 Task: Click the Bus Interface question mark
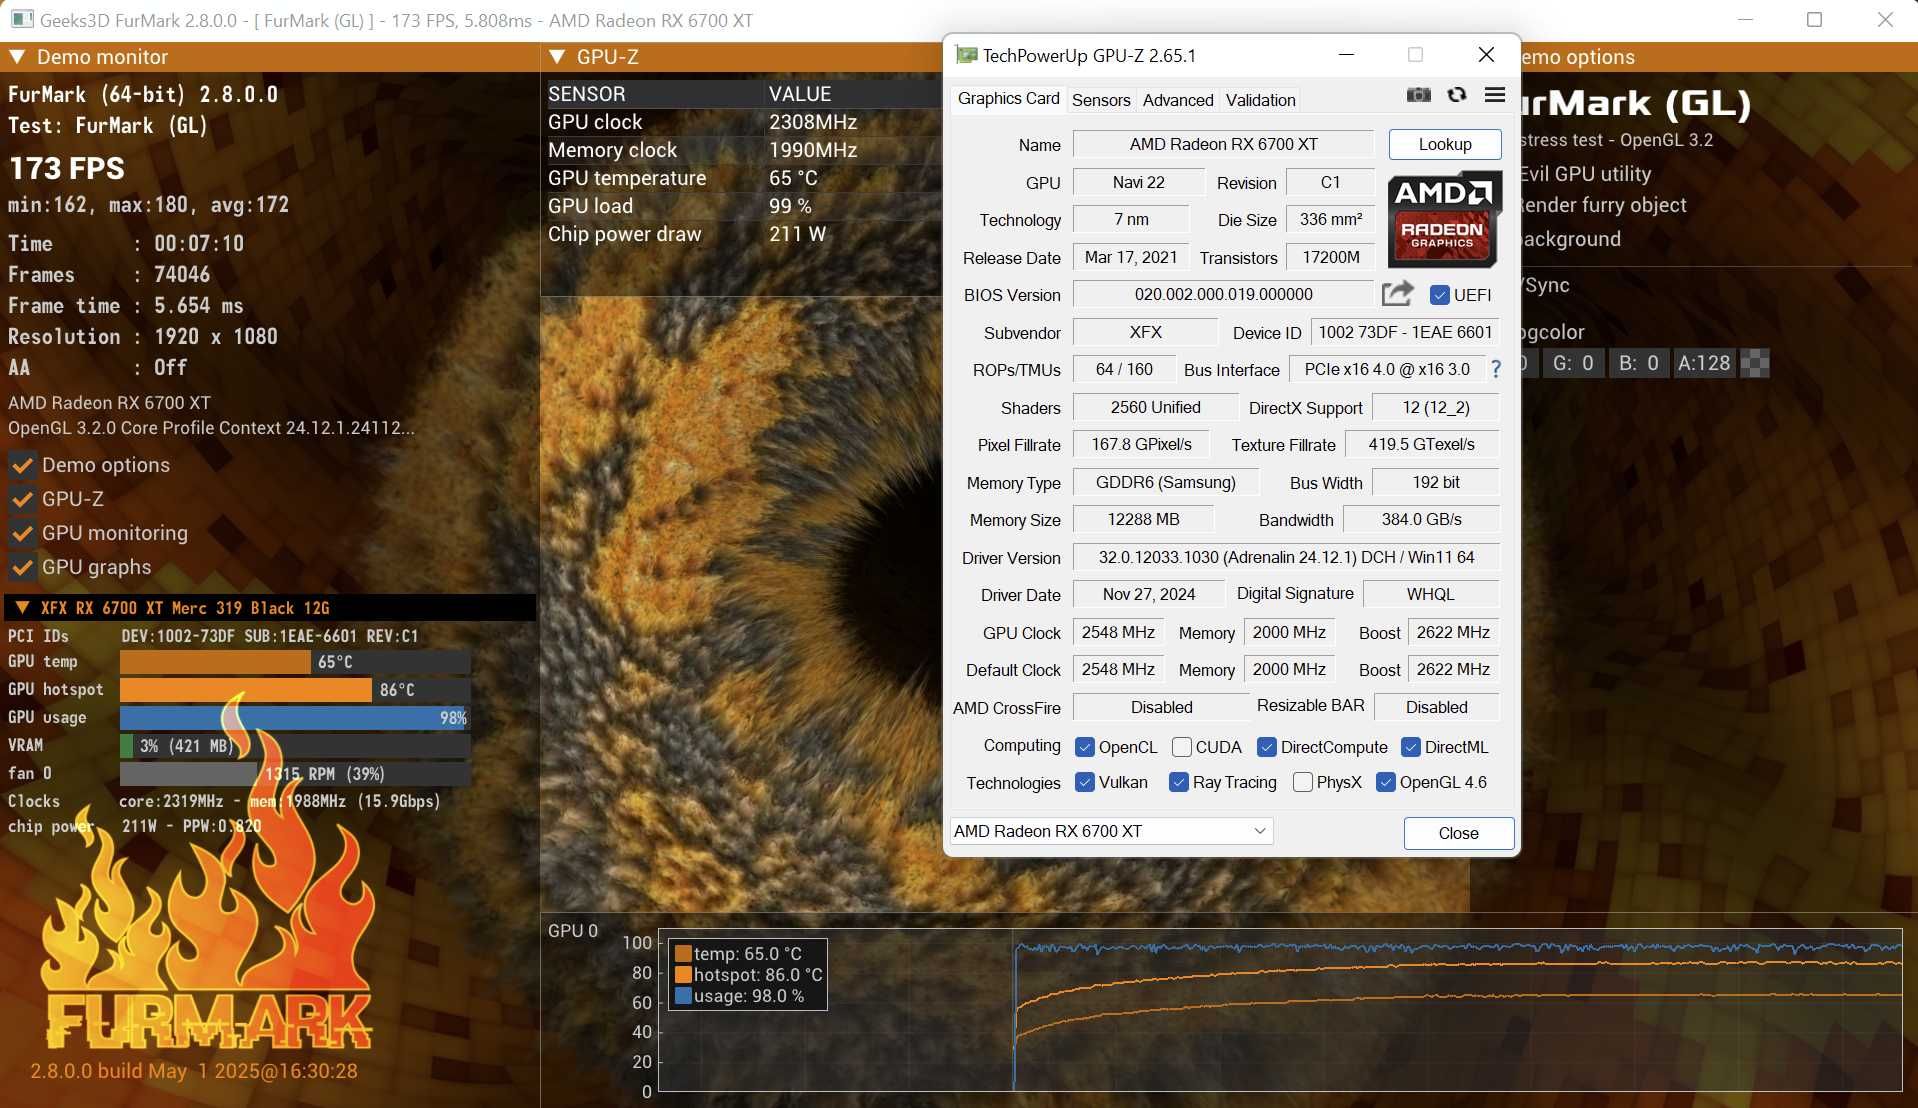click(x=1496, y=369)
